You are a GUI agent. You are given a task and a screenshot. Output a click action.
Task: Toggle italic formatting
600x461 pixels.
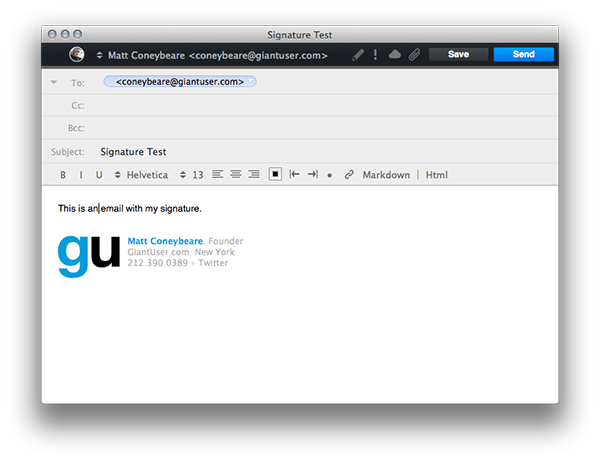(81, 175)
